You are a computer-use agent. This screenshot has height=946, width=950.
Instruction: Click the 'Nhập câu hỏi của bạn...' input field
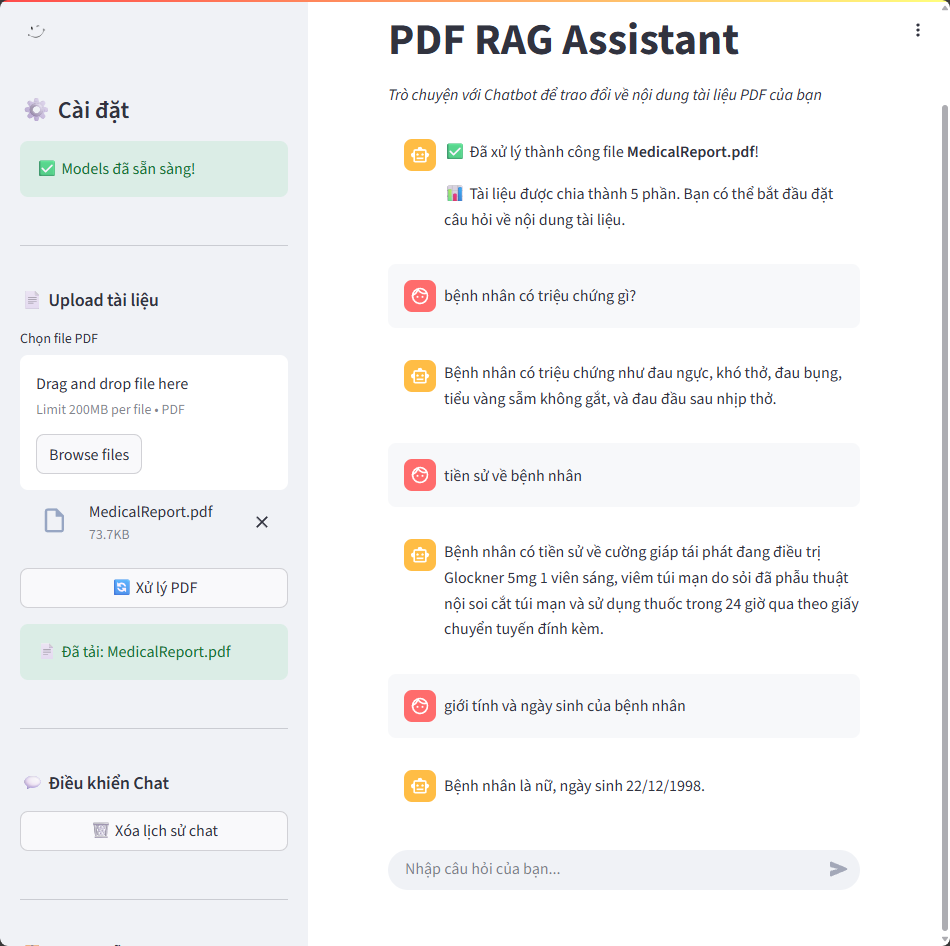tap(600, 870)
